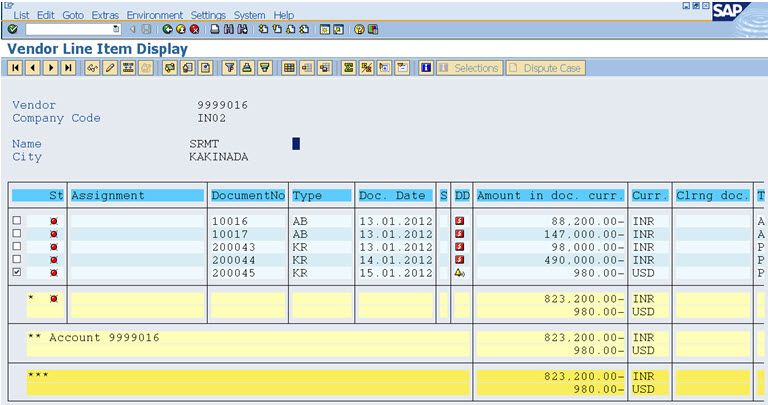Click the Subtotal icon
The image size is (768, 405).
click(x=366, y=68)
